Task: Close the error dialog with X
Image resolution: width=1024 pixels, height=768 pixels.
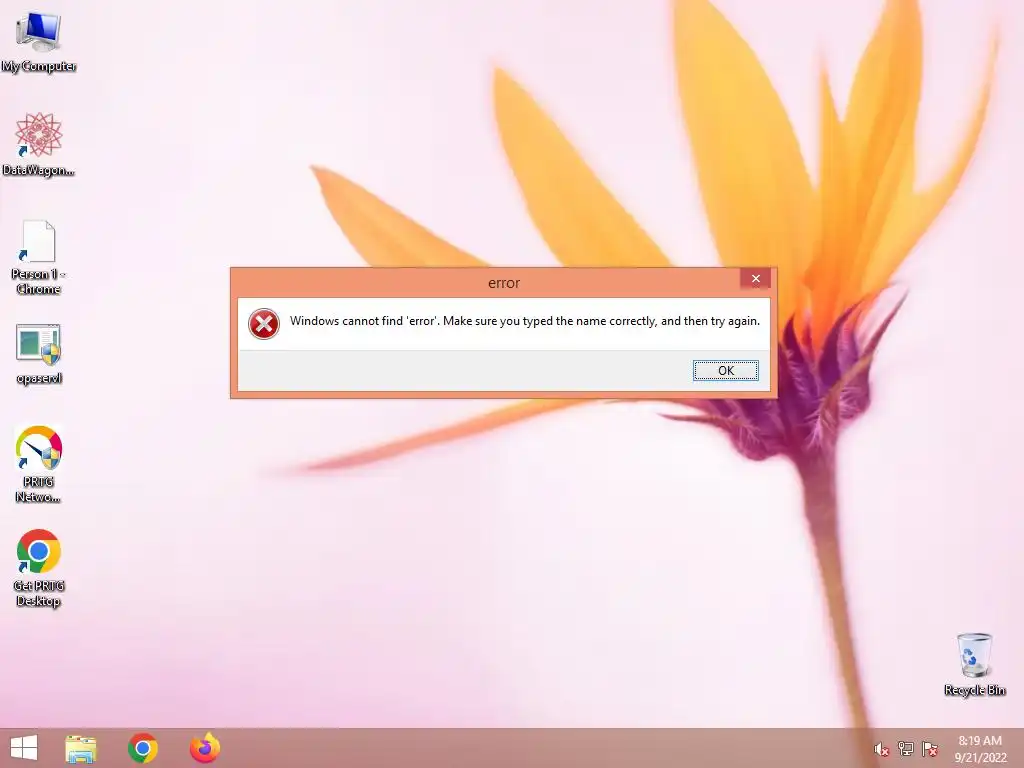Action: [x=756, y=279]
